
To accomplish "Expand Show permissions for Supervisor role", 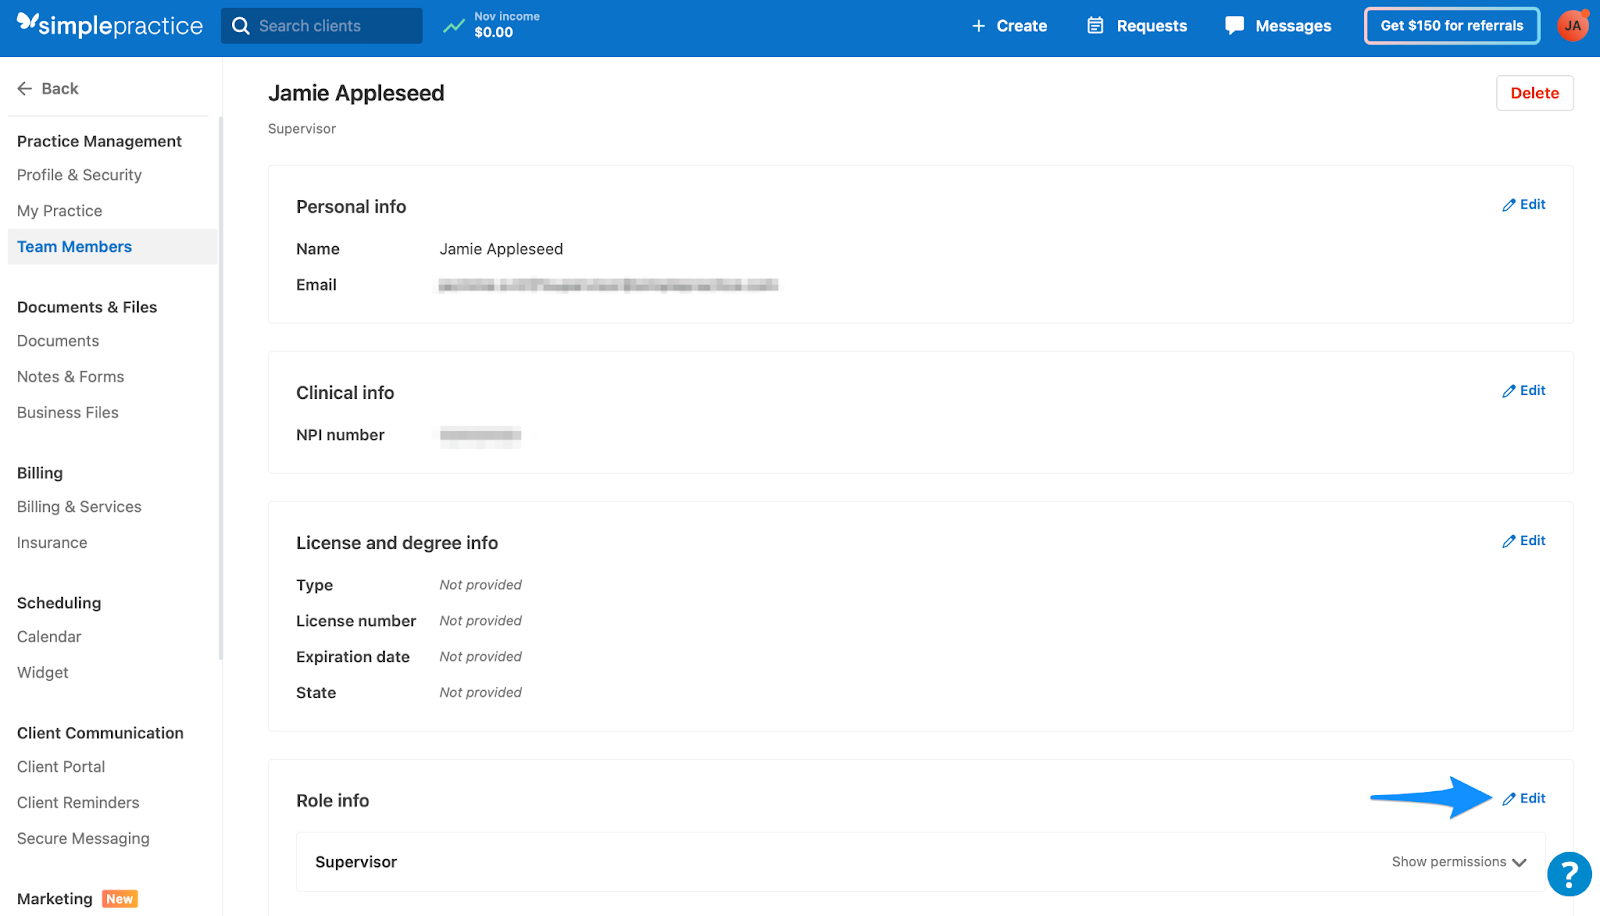I will 1457,861.
